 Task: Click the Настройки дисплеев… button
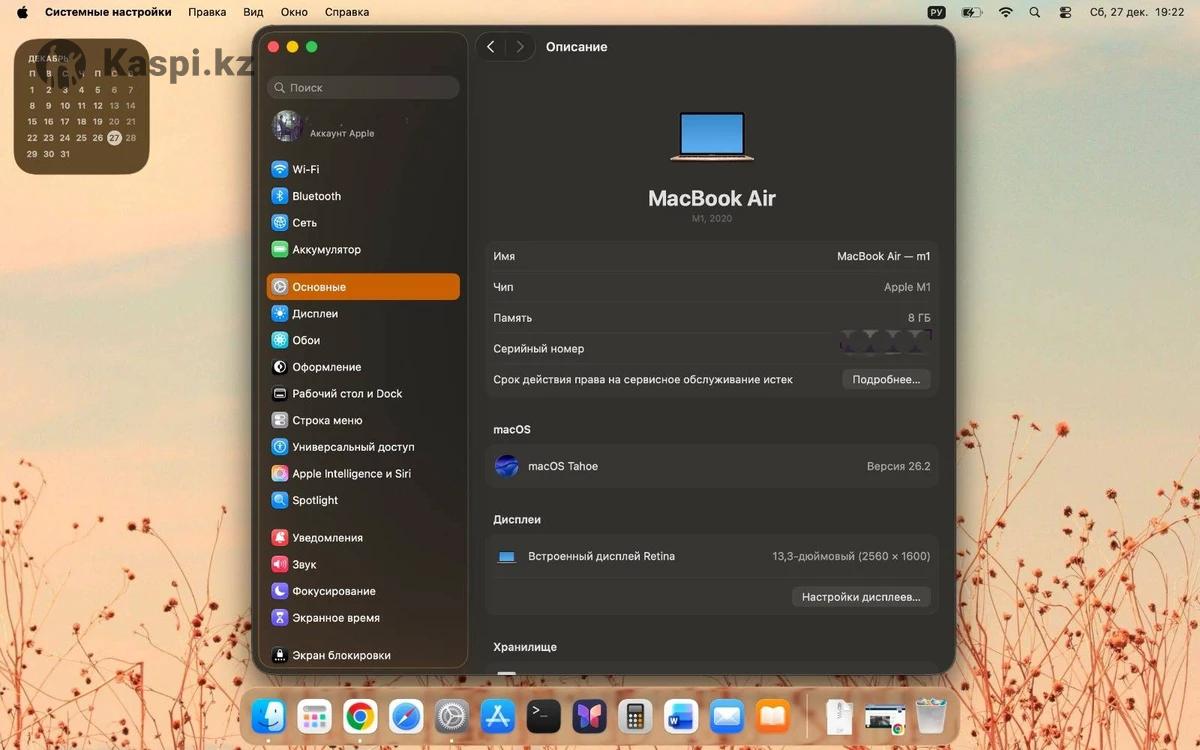[861, 597]
